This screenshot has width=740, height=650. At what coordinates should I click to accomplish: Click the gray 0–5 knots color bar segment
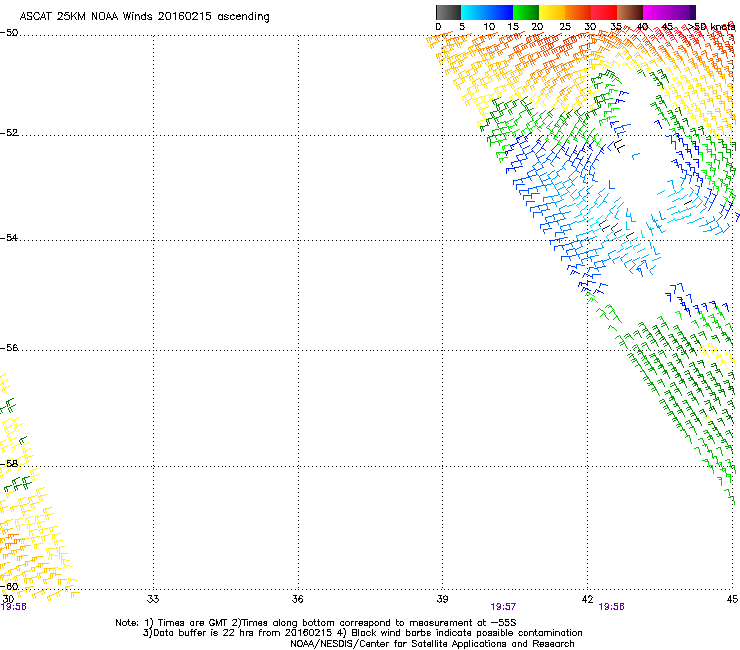(x=448, y=12)
